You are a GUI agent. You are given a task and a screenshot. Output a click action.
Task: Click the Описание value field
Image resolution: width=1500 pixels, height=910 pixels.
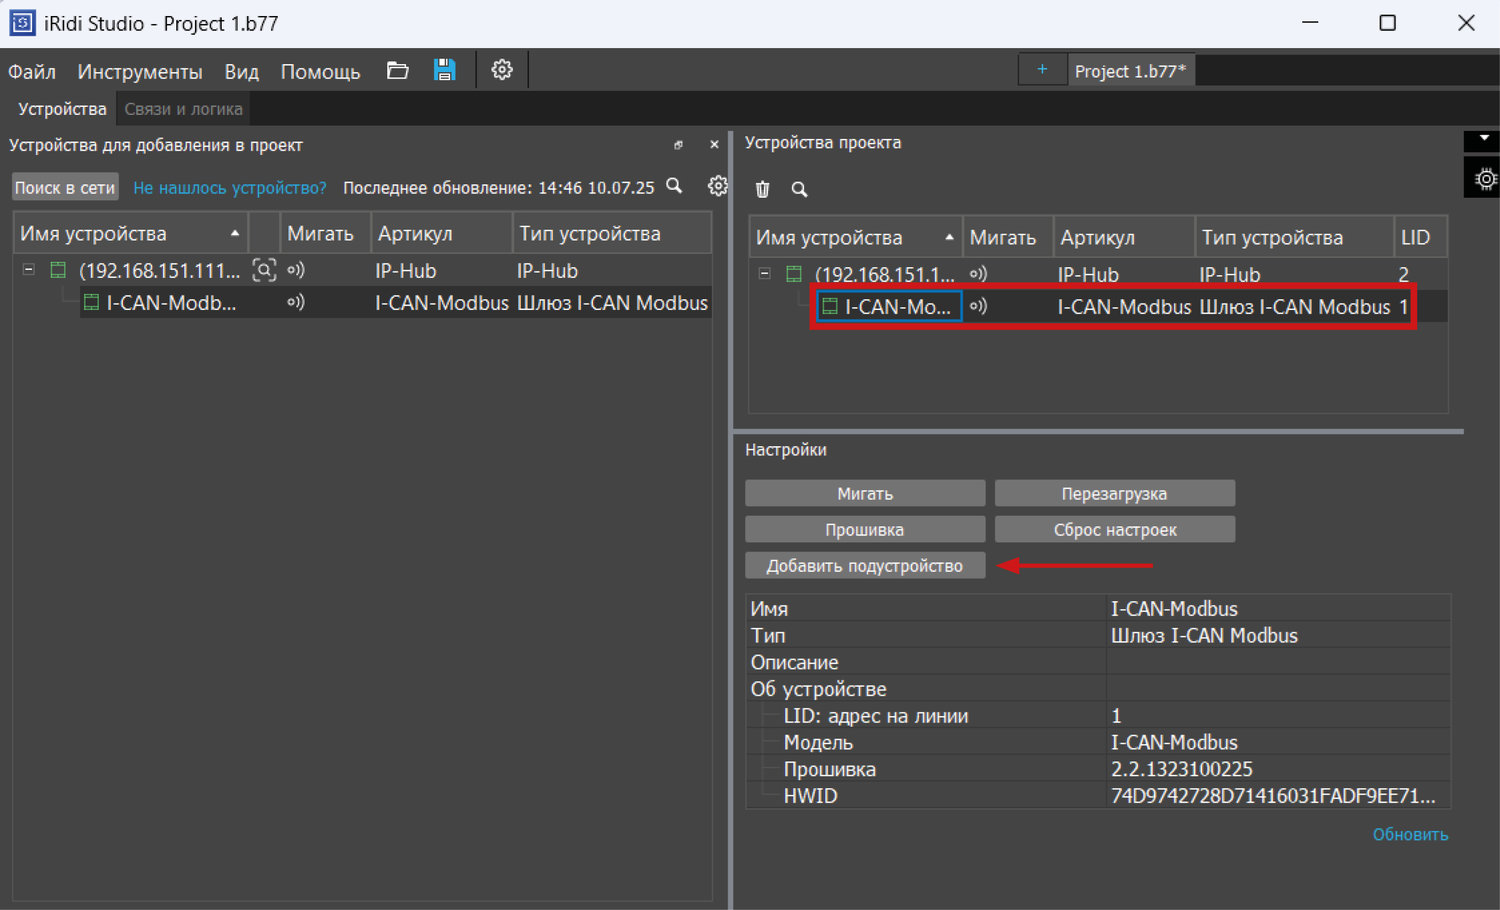coord(1278,662)
